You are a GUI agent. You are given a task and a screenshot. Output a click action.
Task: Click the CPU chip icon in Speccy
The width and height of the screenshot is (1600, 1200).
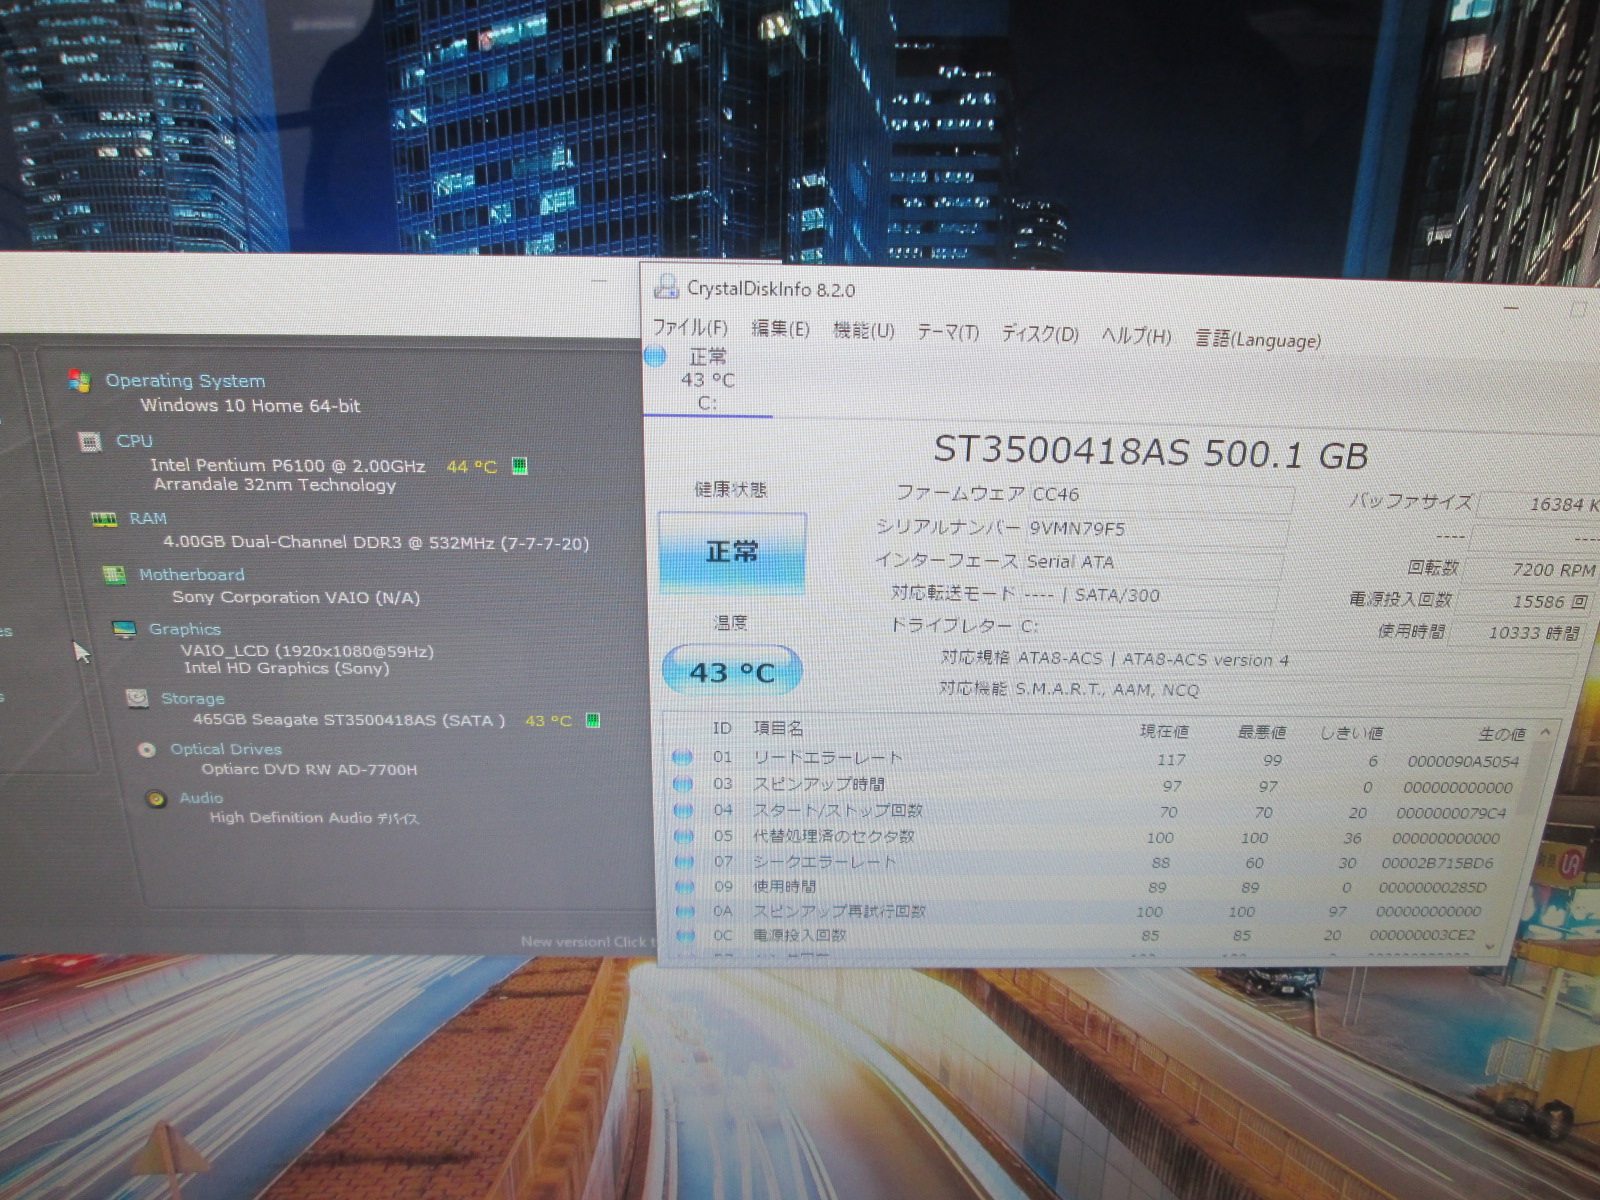[x=90, y=441]
